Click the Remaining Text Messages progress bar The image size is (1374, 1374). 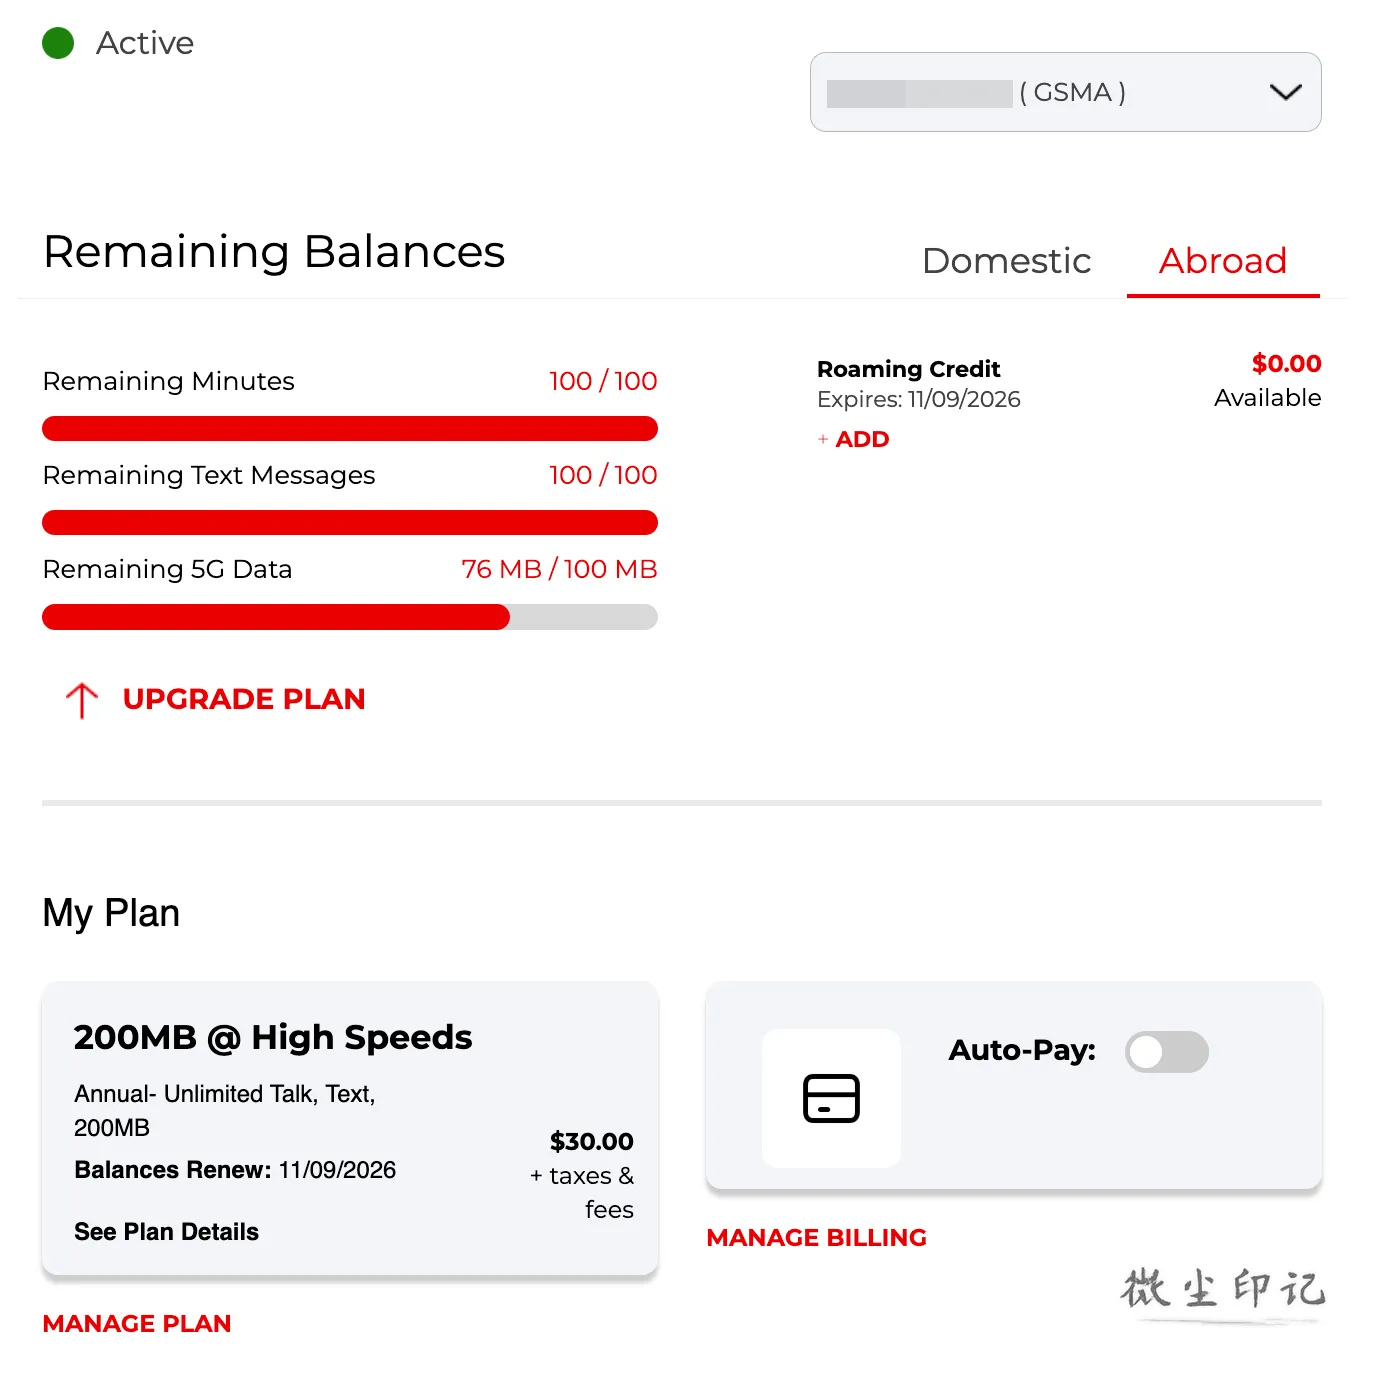tap(350, 523)
